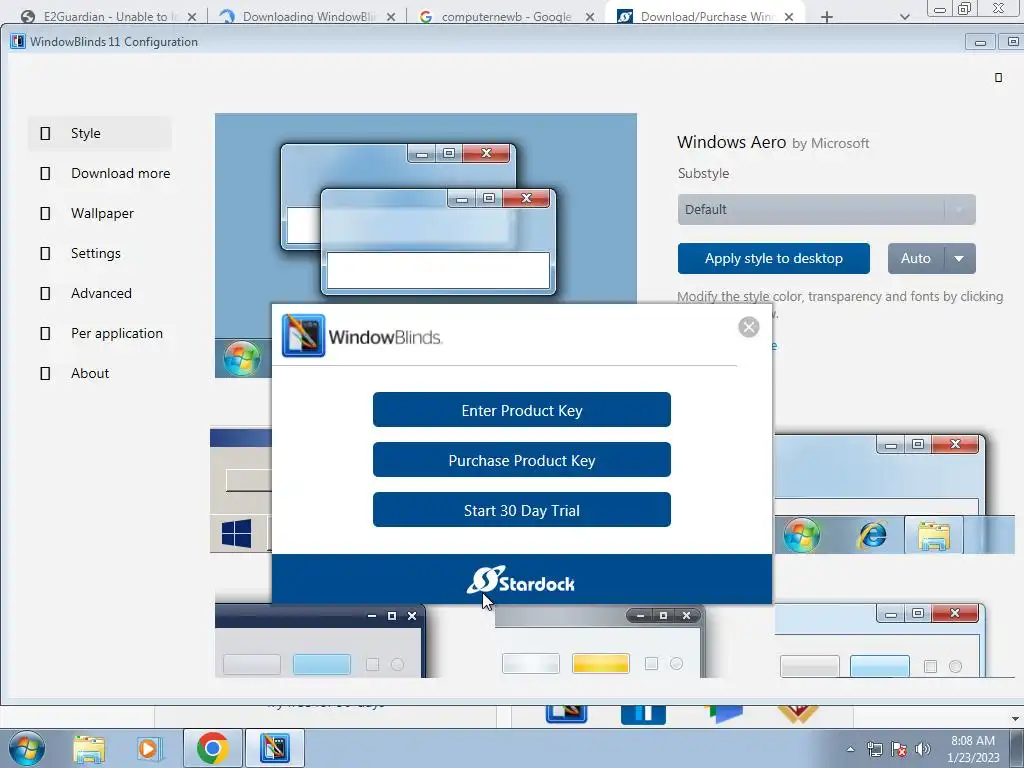Screen dimensions: 1024x768
Task: Select the Windows 10 style thumbnail
Action: click(240, 491)
